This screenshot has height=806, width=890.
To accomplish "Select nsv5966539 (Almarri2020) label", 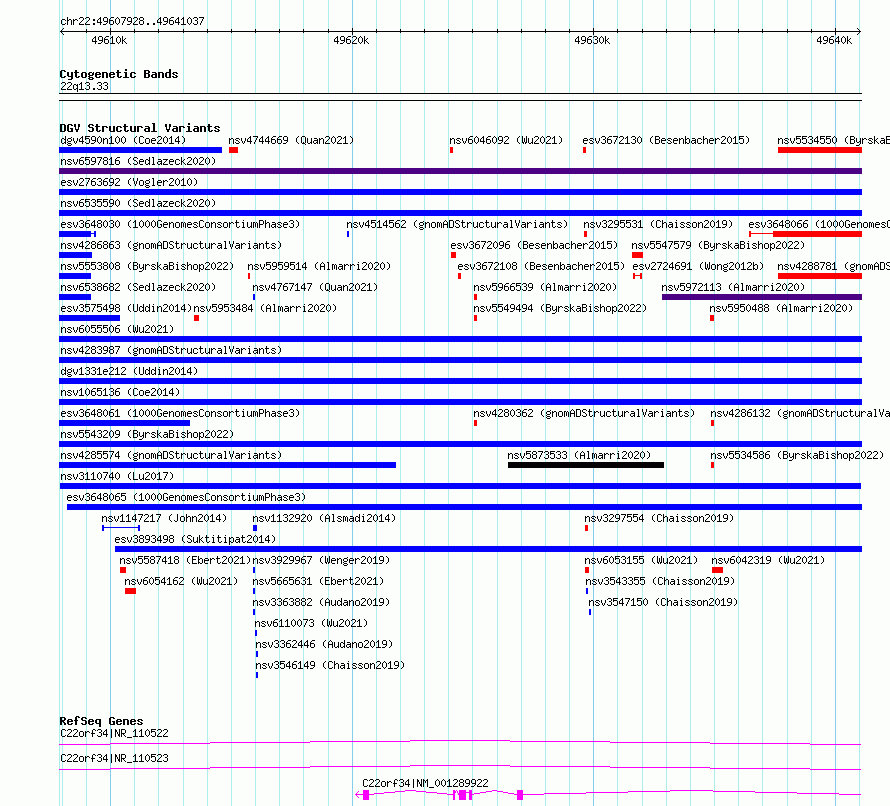I will click(545, 287).
